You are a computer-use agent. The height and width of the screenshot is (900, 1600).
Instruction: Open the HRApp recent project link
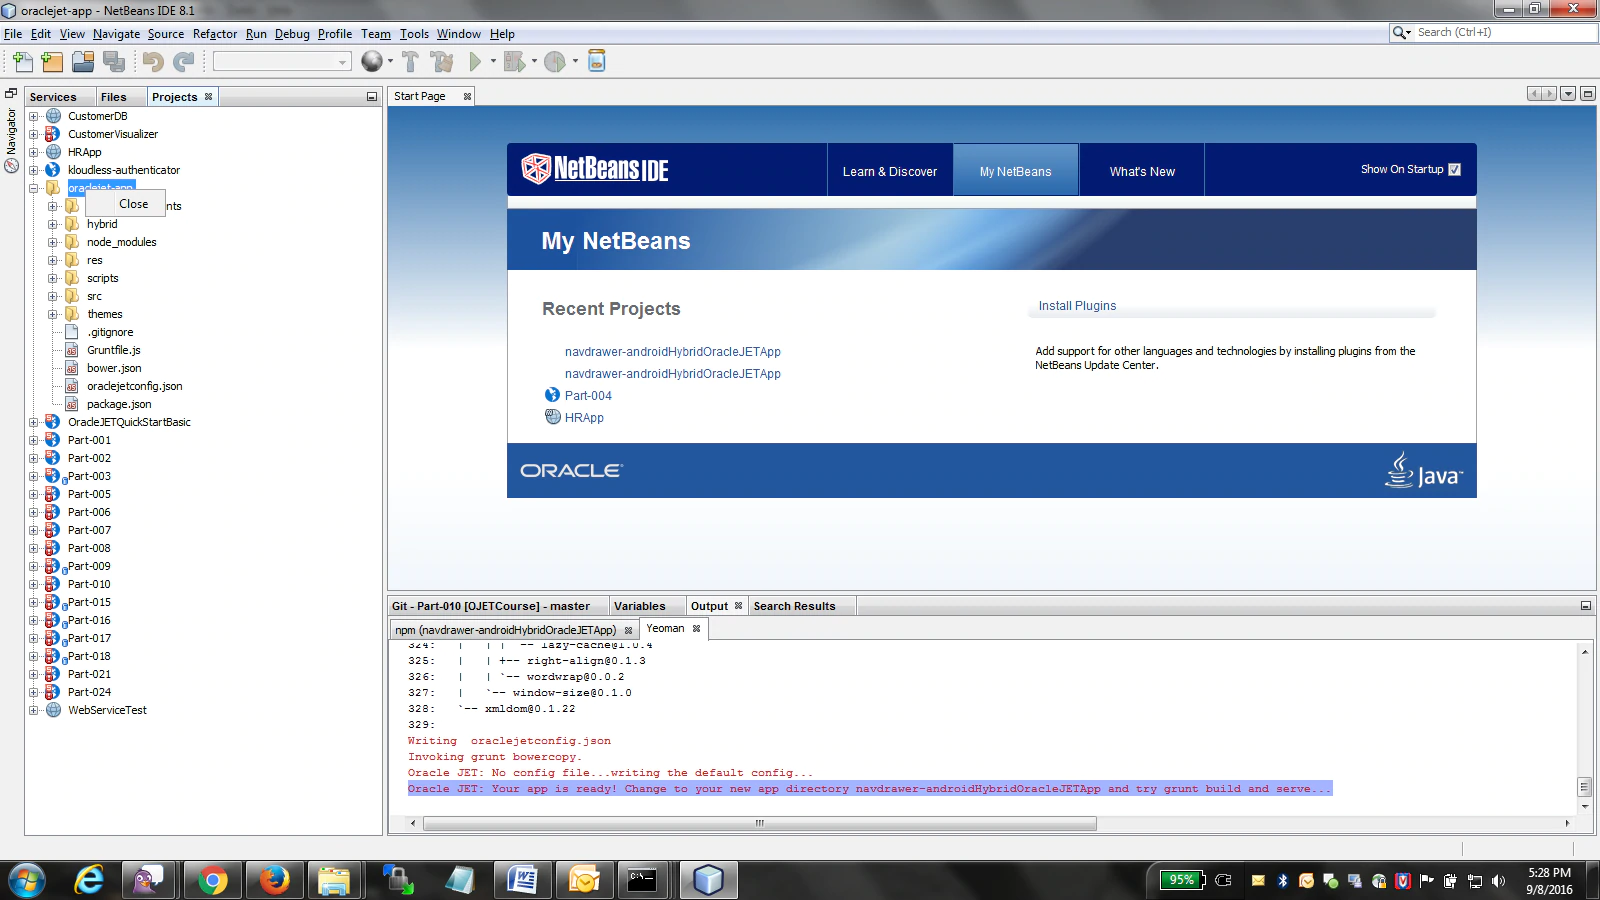(x=584, y=418)
